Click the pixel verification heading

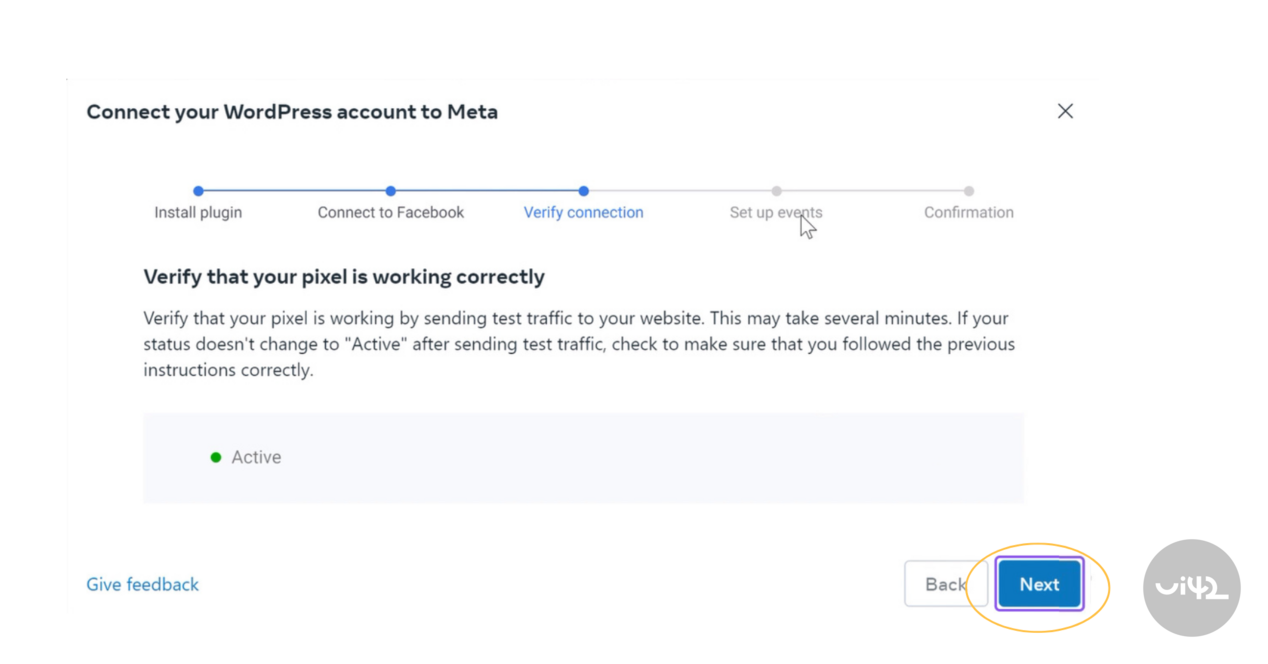tap(344, 277)
